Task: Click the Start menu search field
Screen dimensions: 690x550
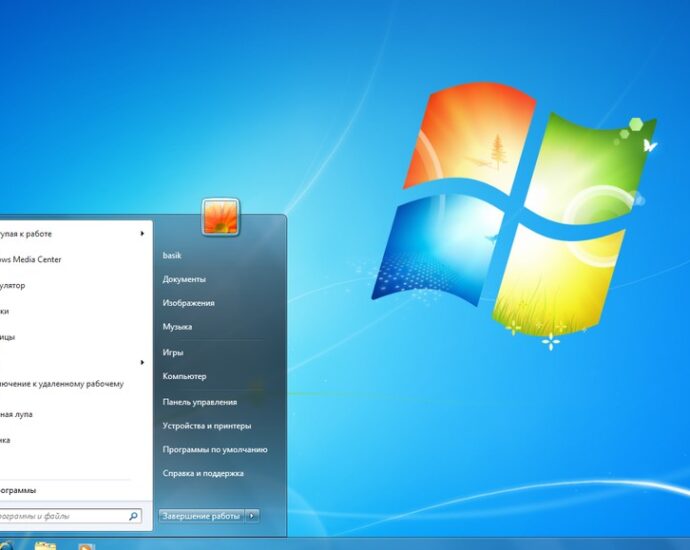Action: tap(60, 516)
